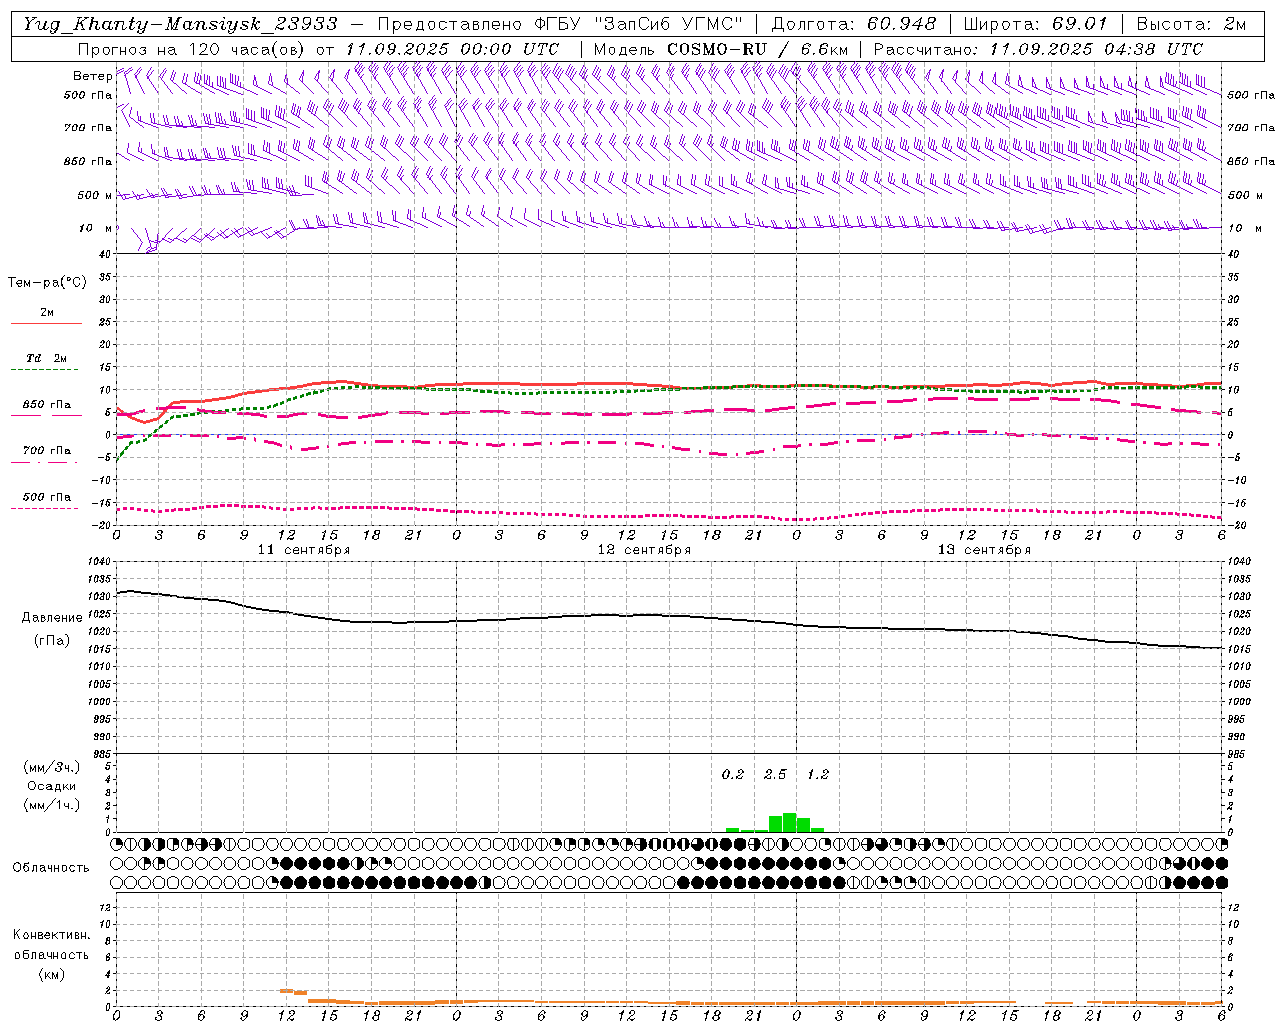This screenshot has width=1280, height=1024.
Task: Click the 12 сентября date label
Action: 644,550
